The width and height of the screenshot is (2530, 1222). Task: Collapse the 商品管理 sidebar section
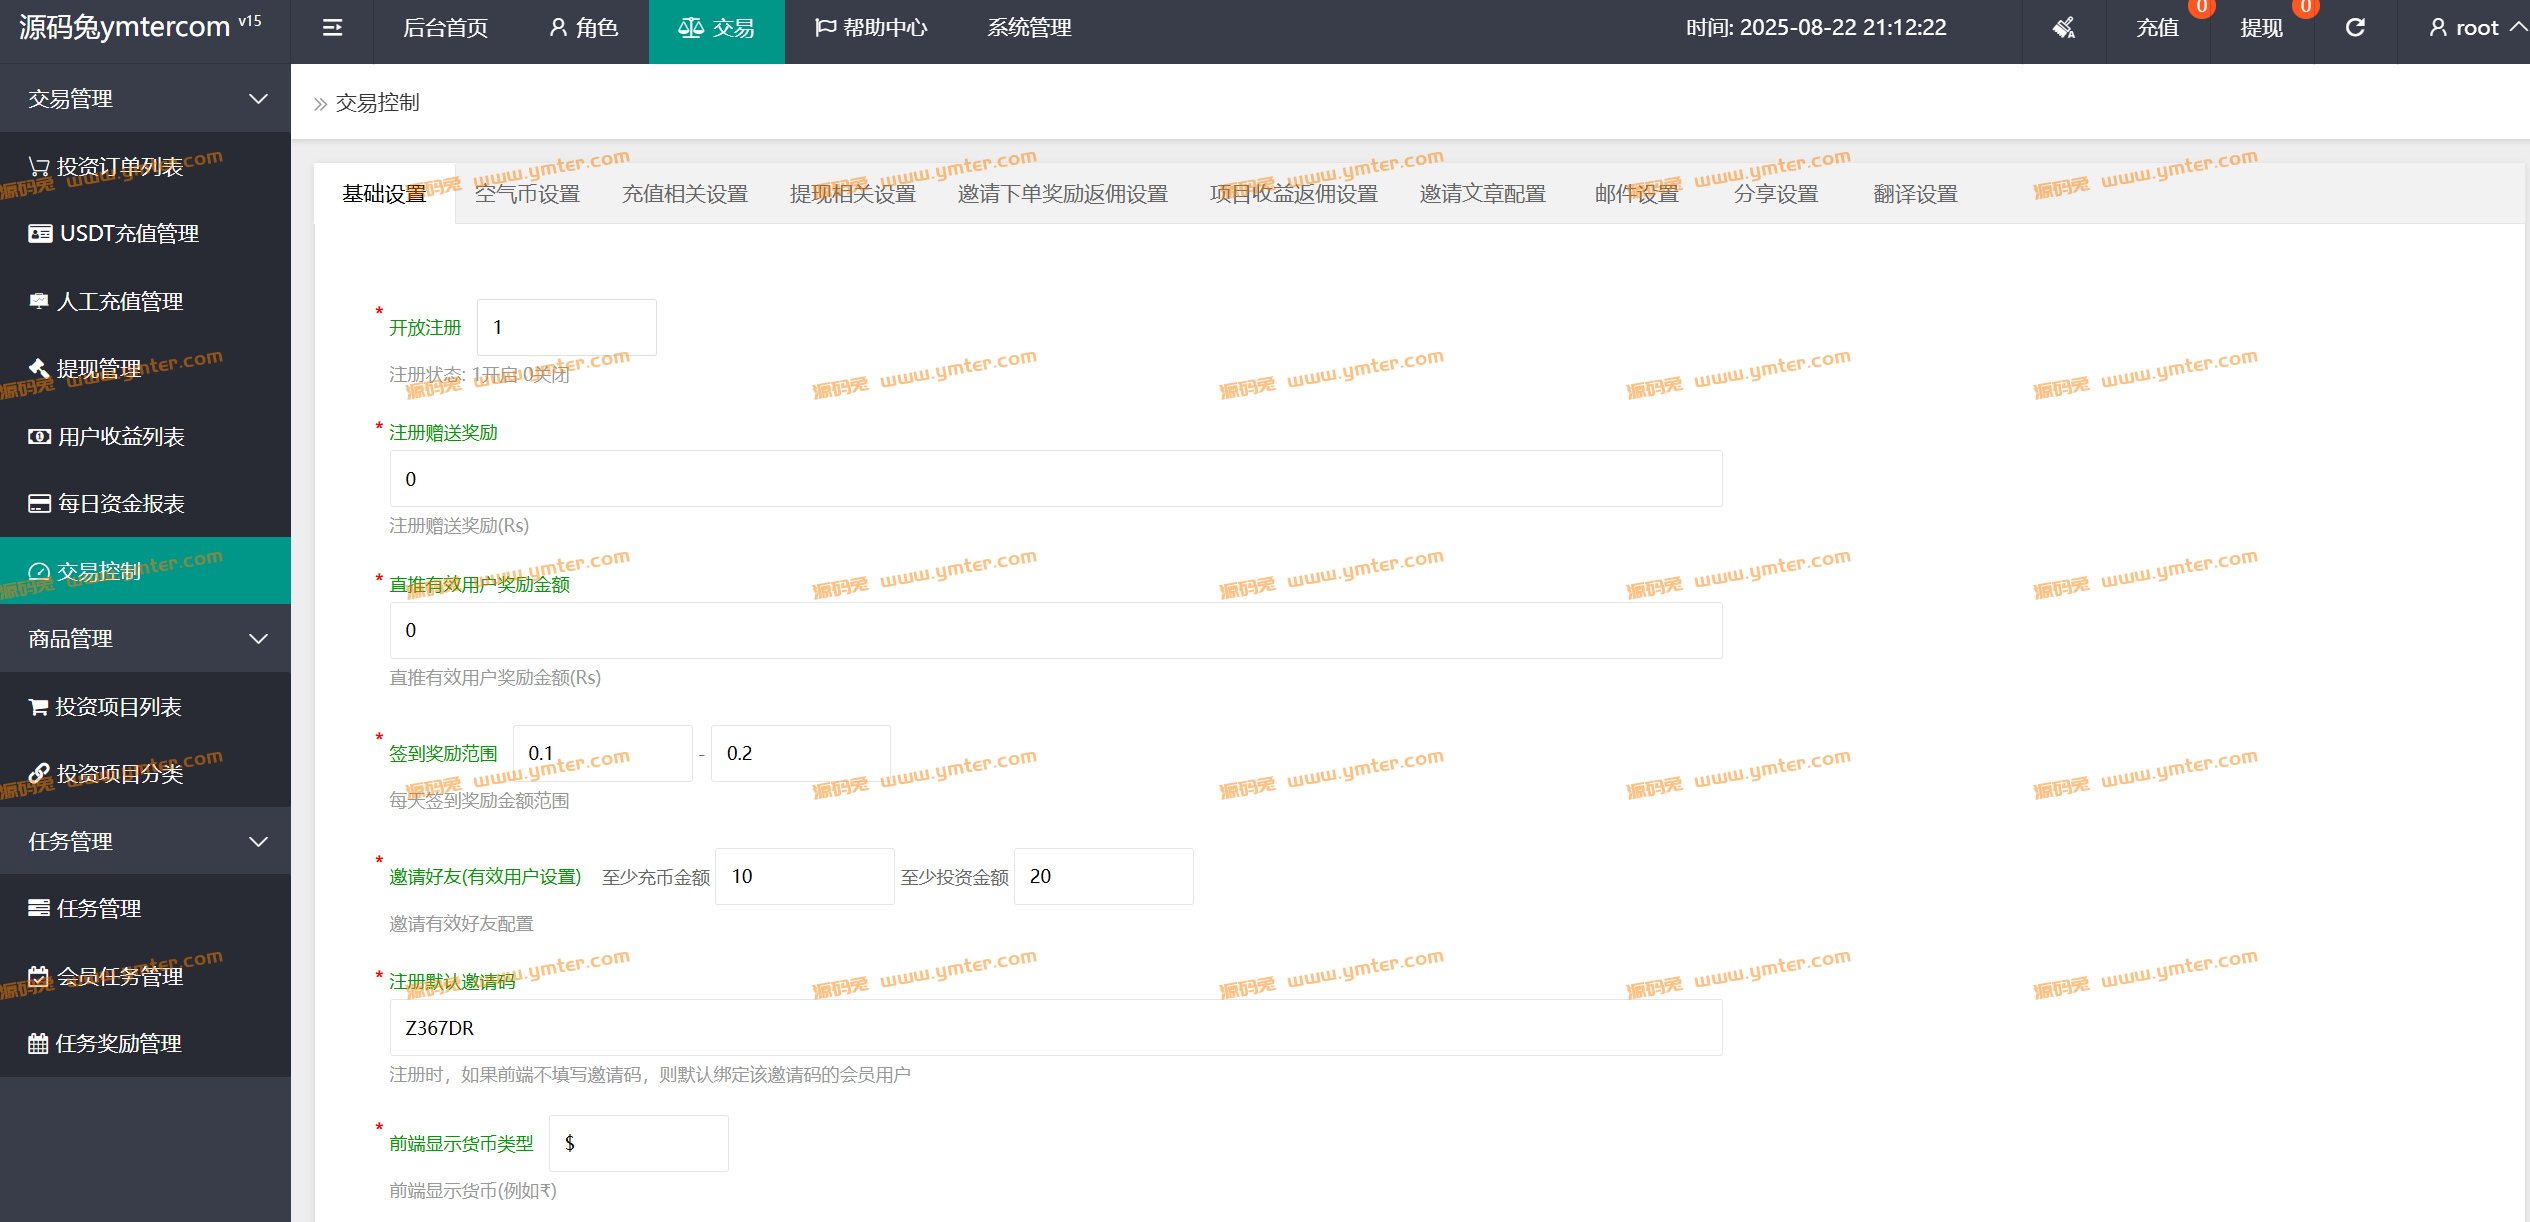(258, 639)
